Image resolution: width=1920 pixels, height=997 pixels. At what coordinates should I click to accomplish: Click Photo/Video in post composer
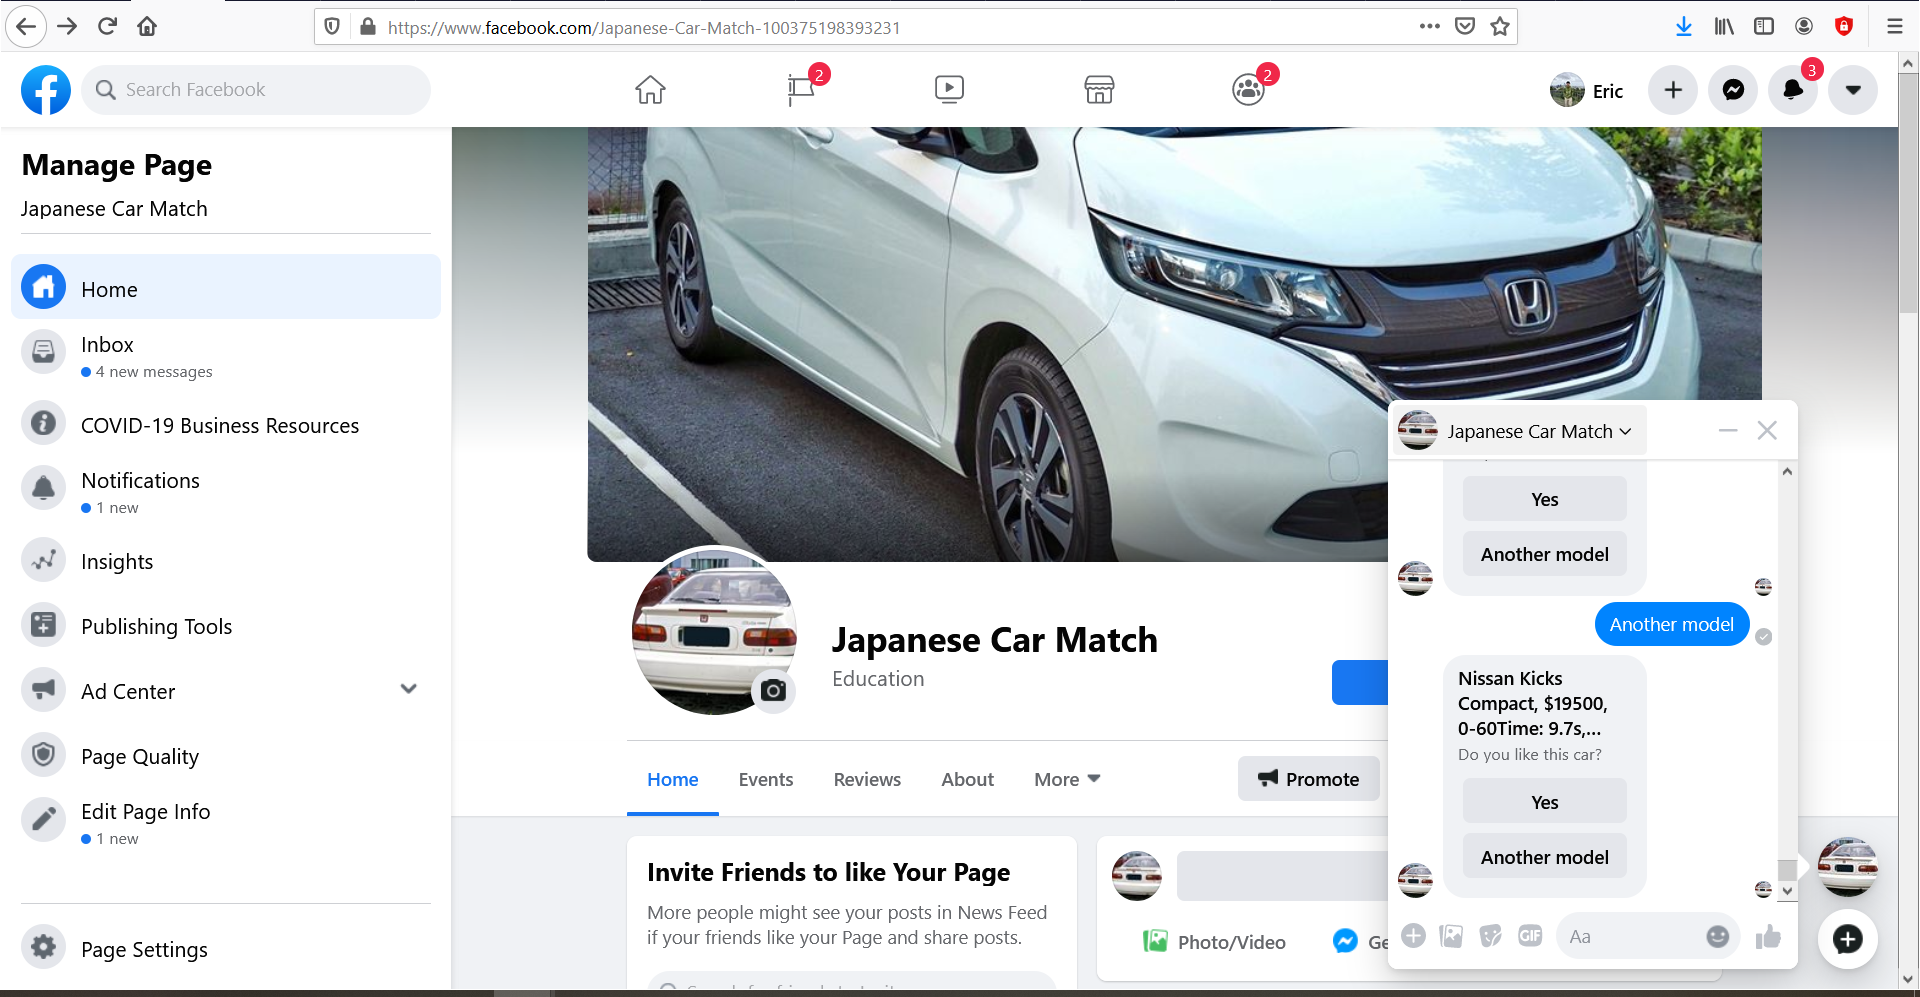point(1215,941)
